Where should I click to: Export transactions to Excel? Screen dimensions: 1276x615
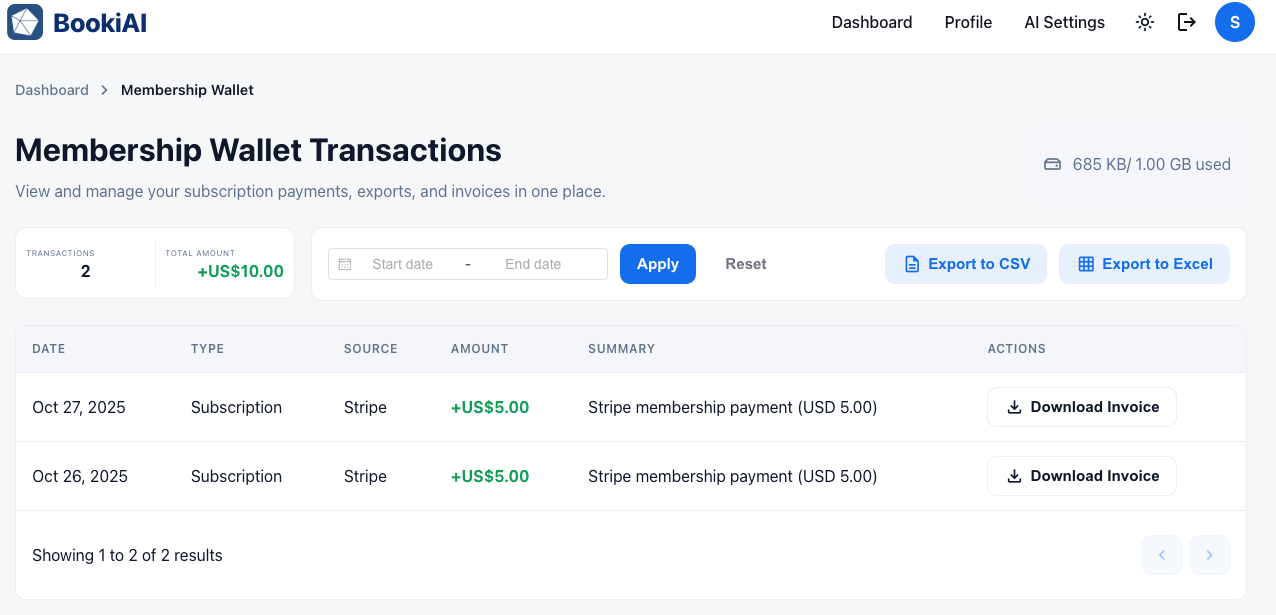(x=1144, y=264)
